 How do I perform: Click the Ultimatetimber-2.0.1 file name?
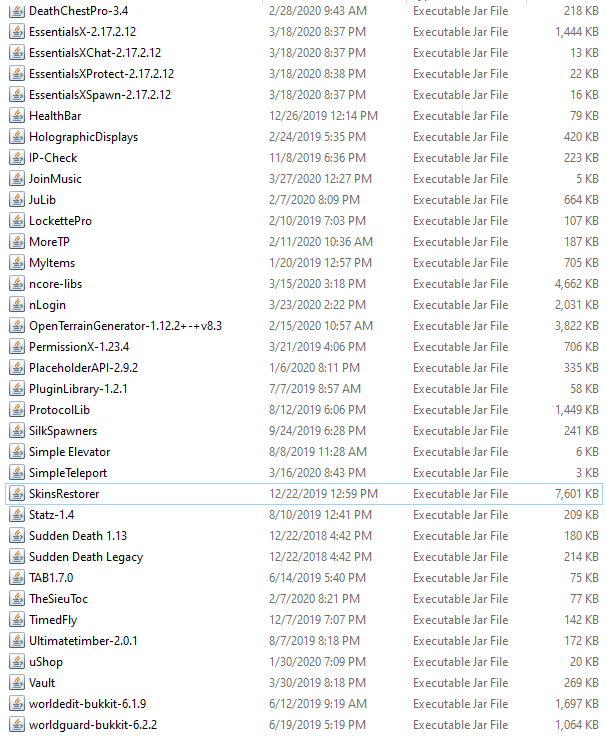[x=83, y=641]
